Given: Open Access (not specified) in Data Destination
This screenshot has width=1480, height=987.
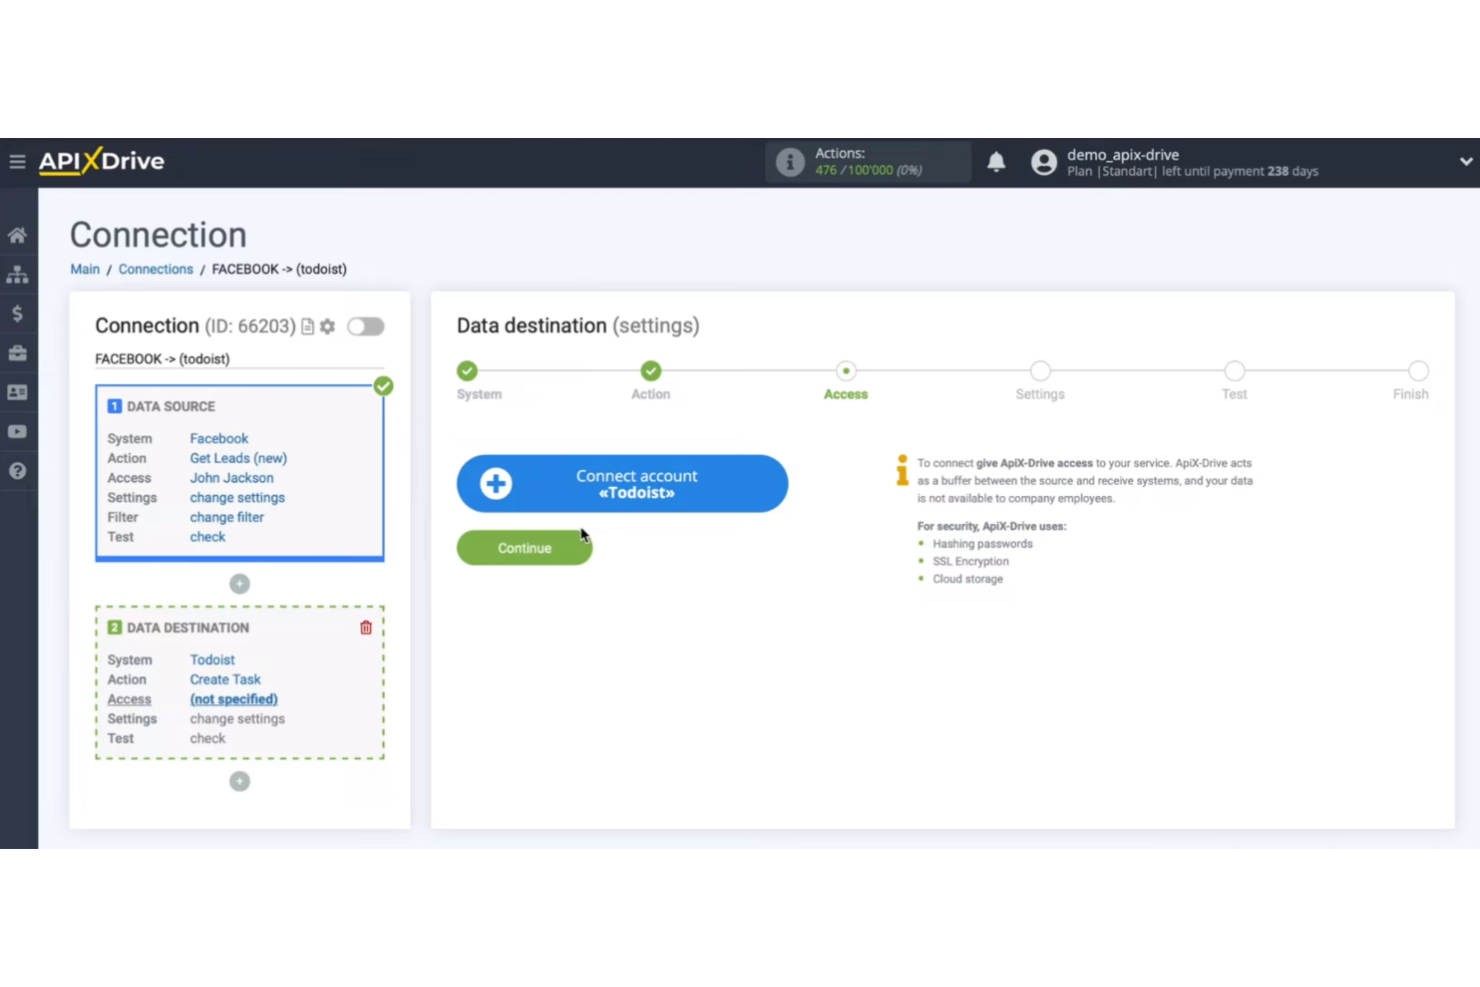Looking at the screenshot, I should (x=233, y=699).
